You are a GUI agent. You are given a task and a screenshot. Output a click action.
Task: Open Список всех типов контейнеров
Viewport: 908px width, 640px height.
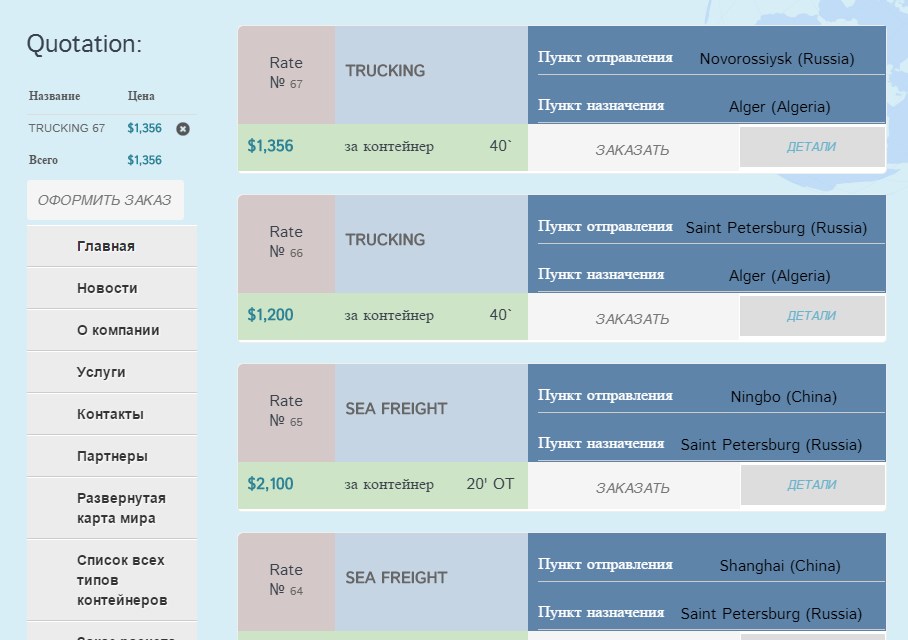121,580
